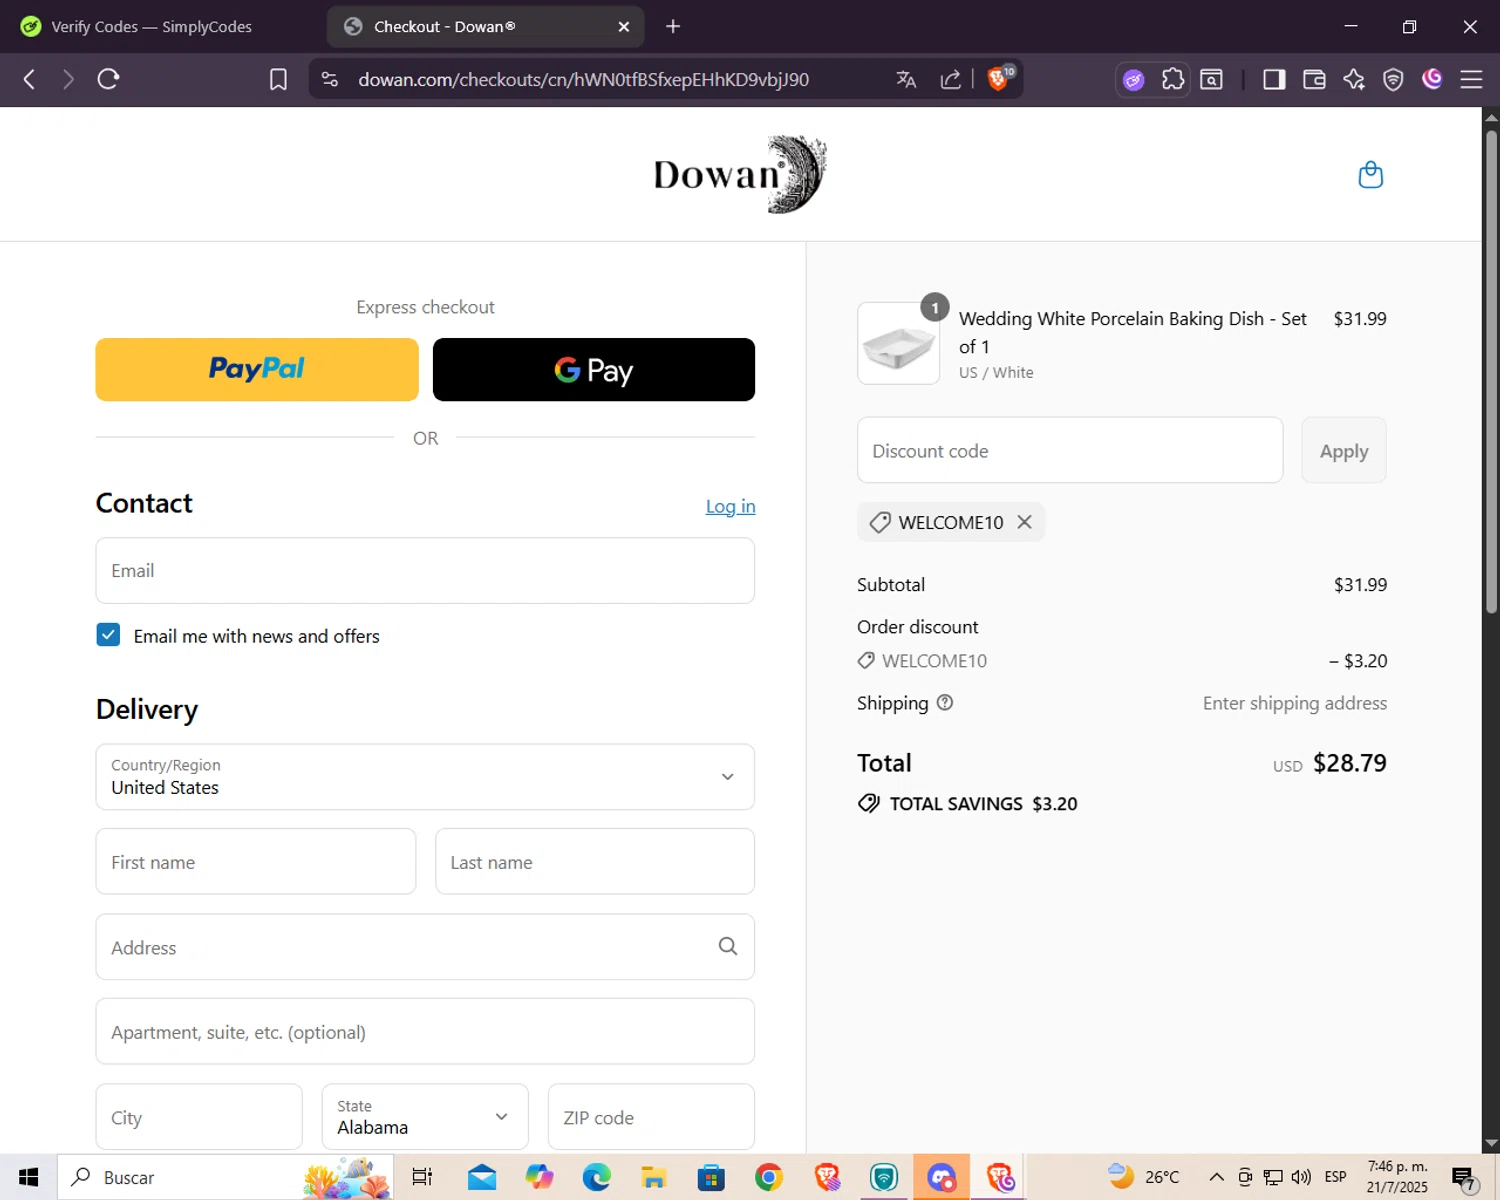Pay with the PayPal button
This screenshot has width=1500, height=1200.
[257, 369]
